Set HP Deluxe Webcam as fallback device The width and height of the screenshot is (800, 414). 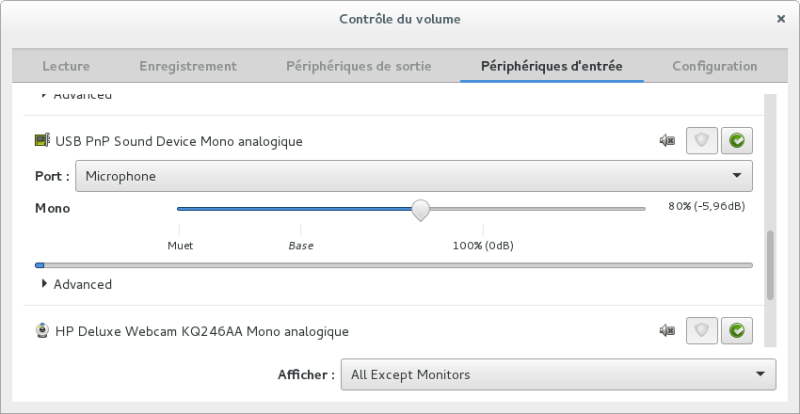coord(737,330)
